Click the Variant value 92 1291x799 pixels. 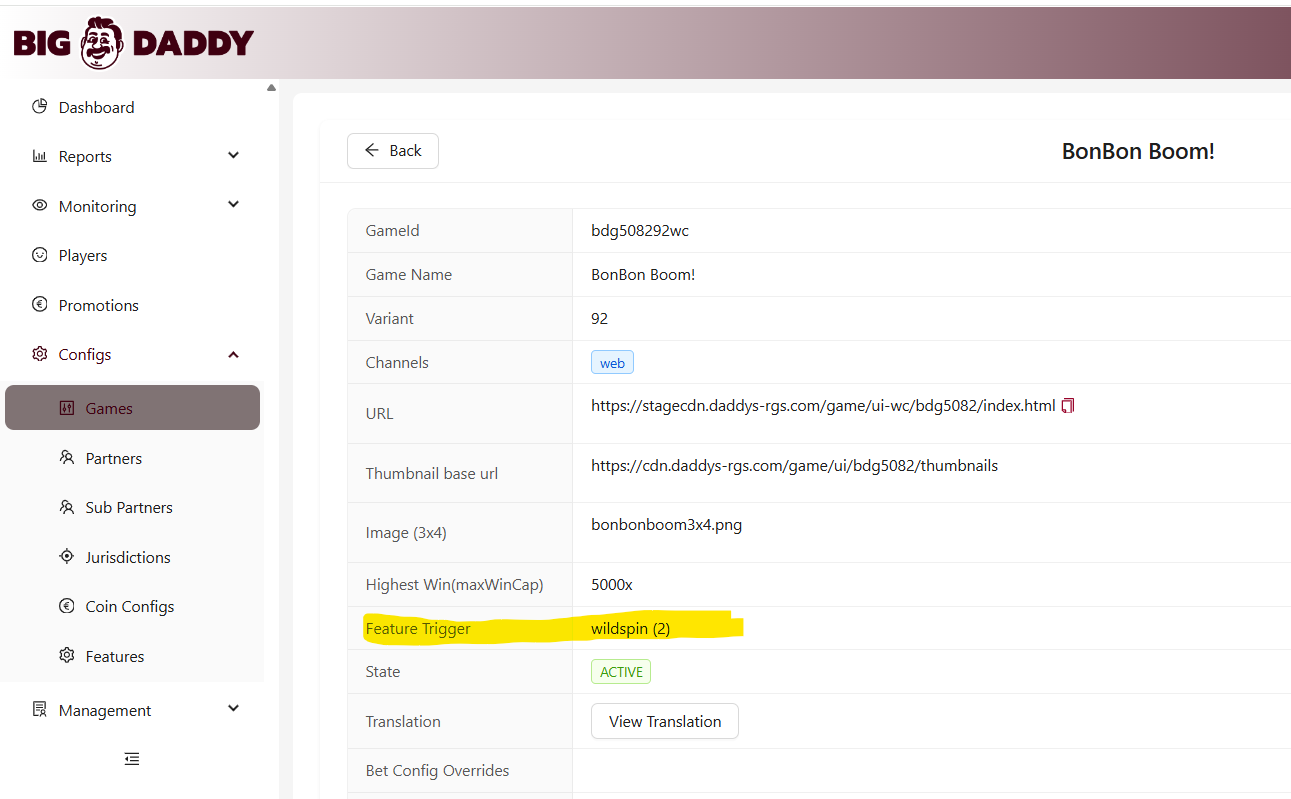(x=600, y=319)
